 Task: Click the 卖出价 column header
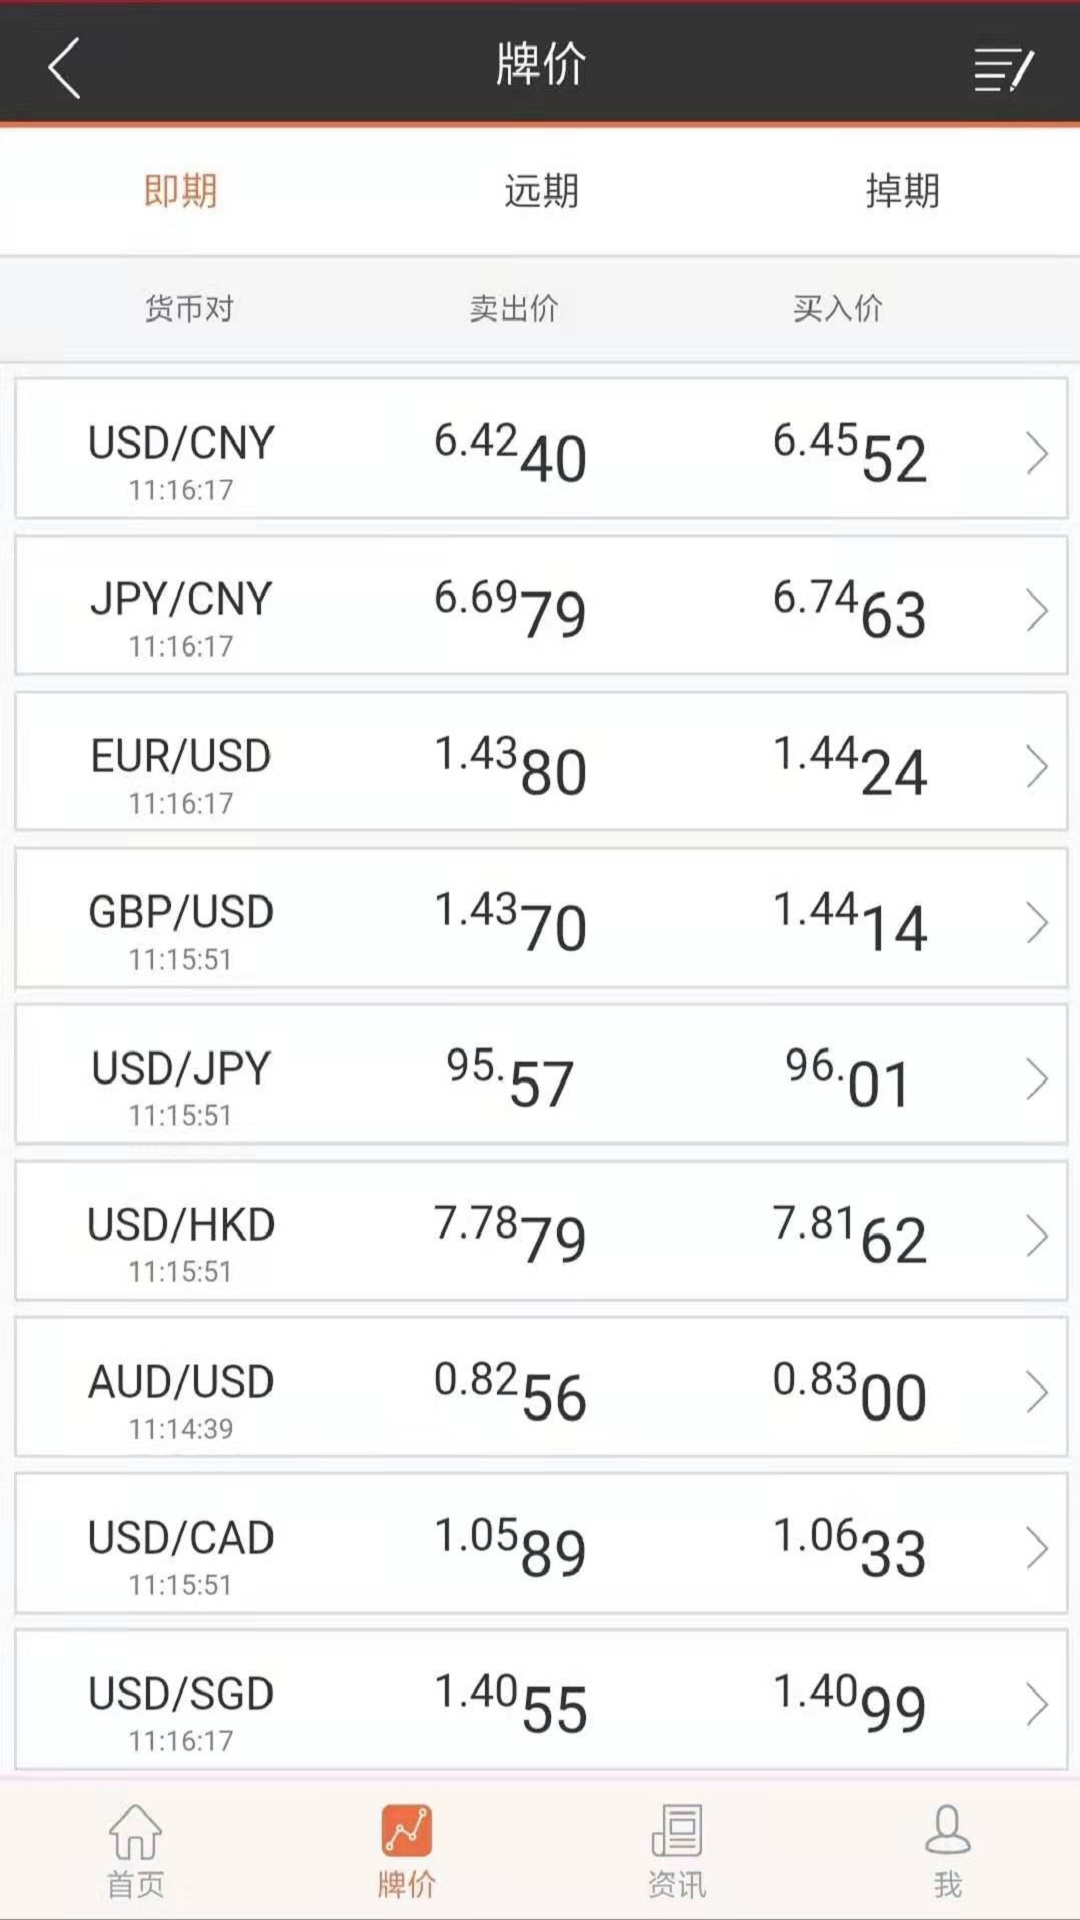click(513, 308)
